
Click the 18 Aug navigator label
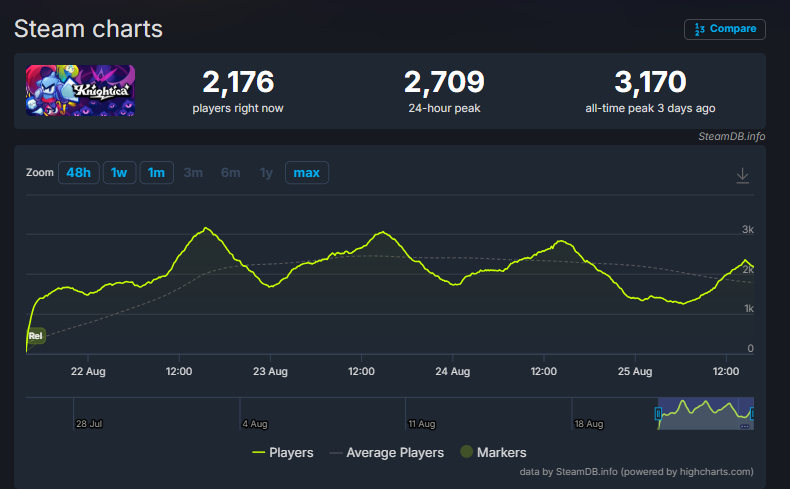tap(588, 424)
